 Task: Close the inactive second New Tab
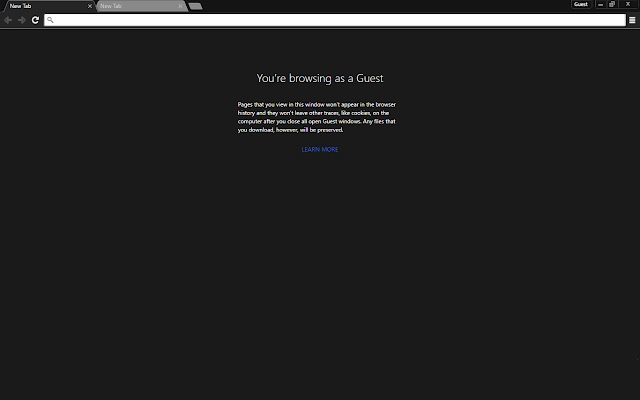point(178,6)
